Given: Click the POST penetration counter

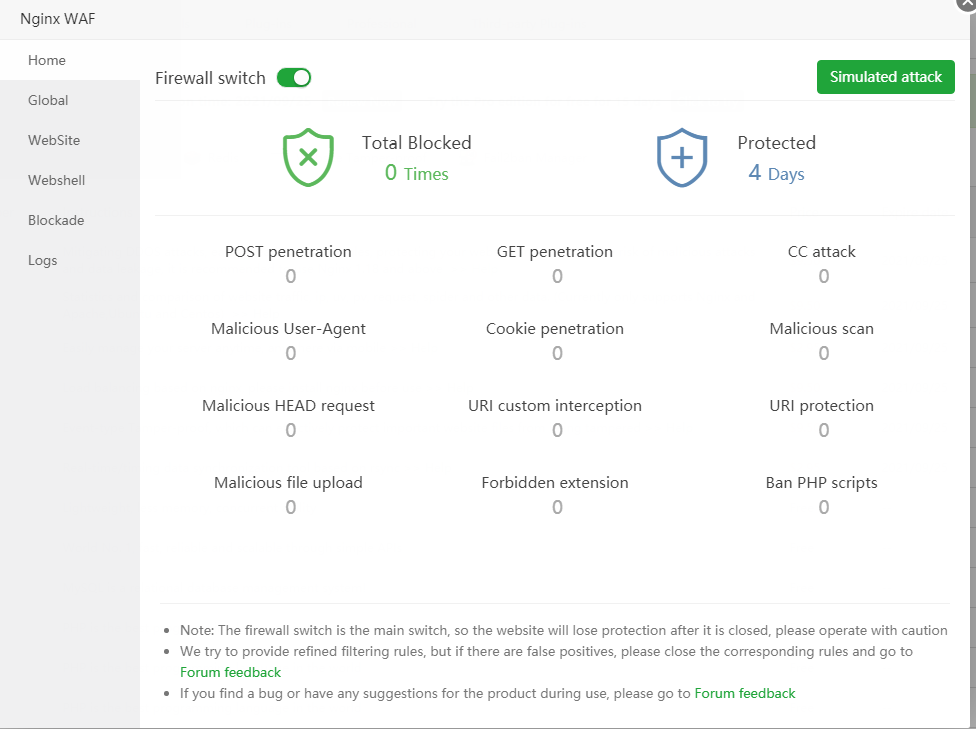Looking at the screenshot, I should pyautogui.click(x=290, y=276).
